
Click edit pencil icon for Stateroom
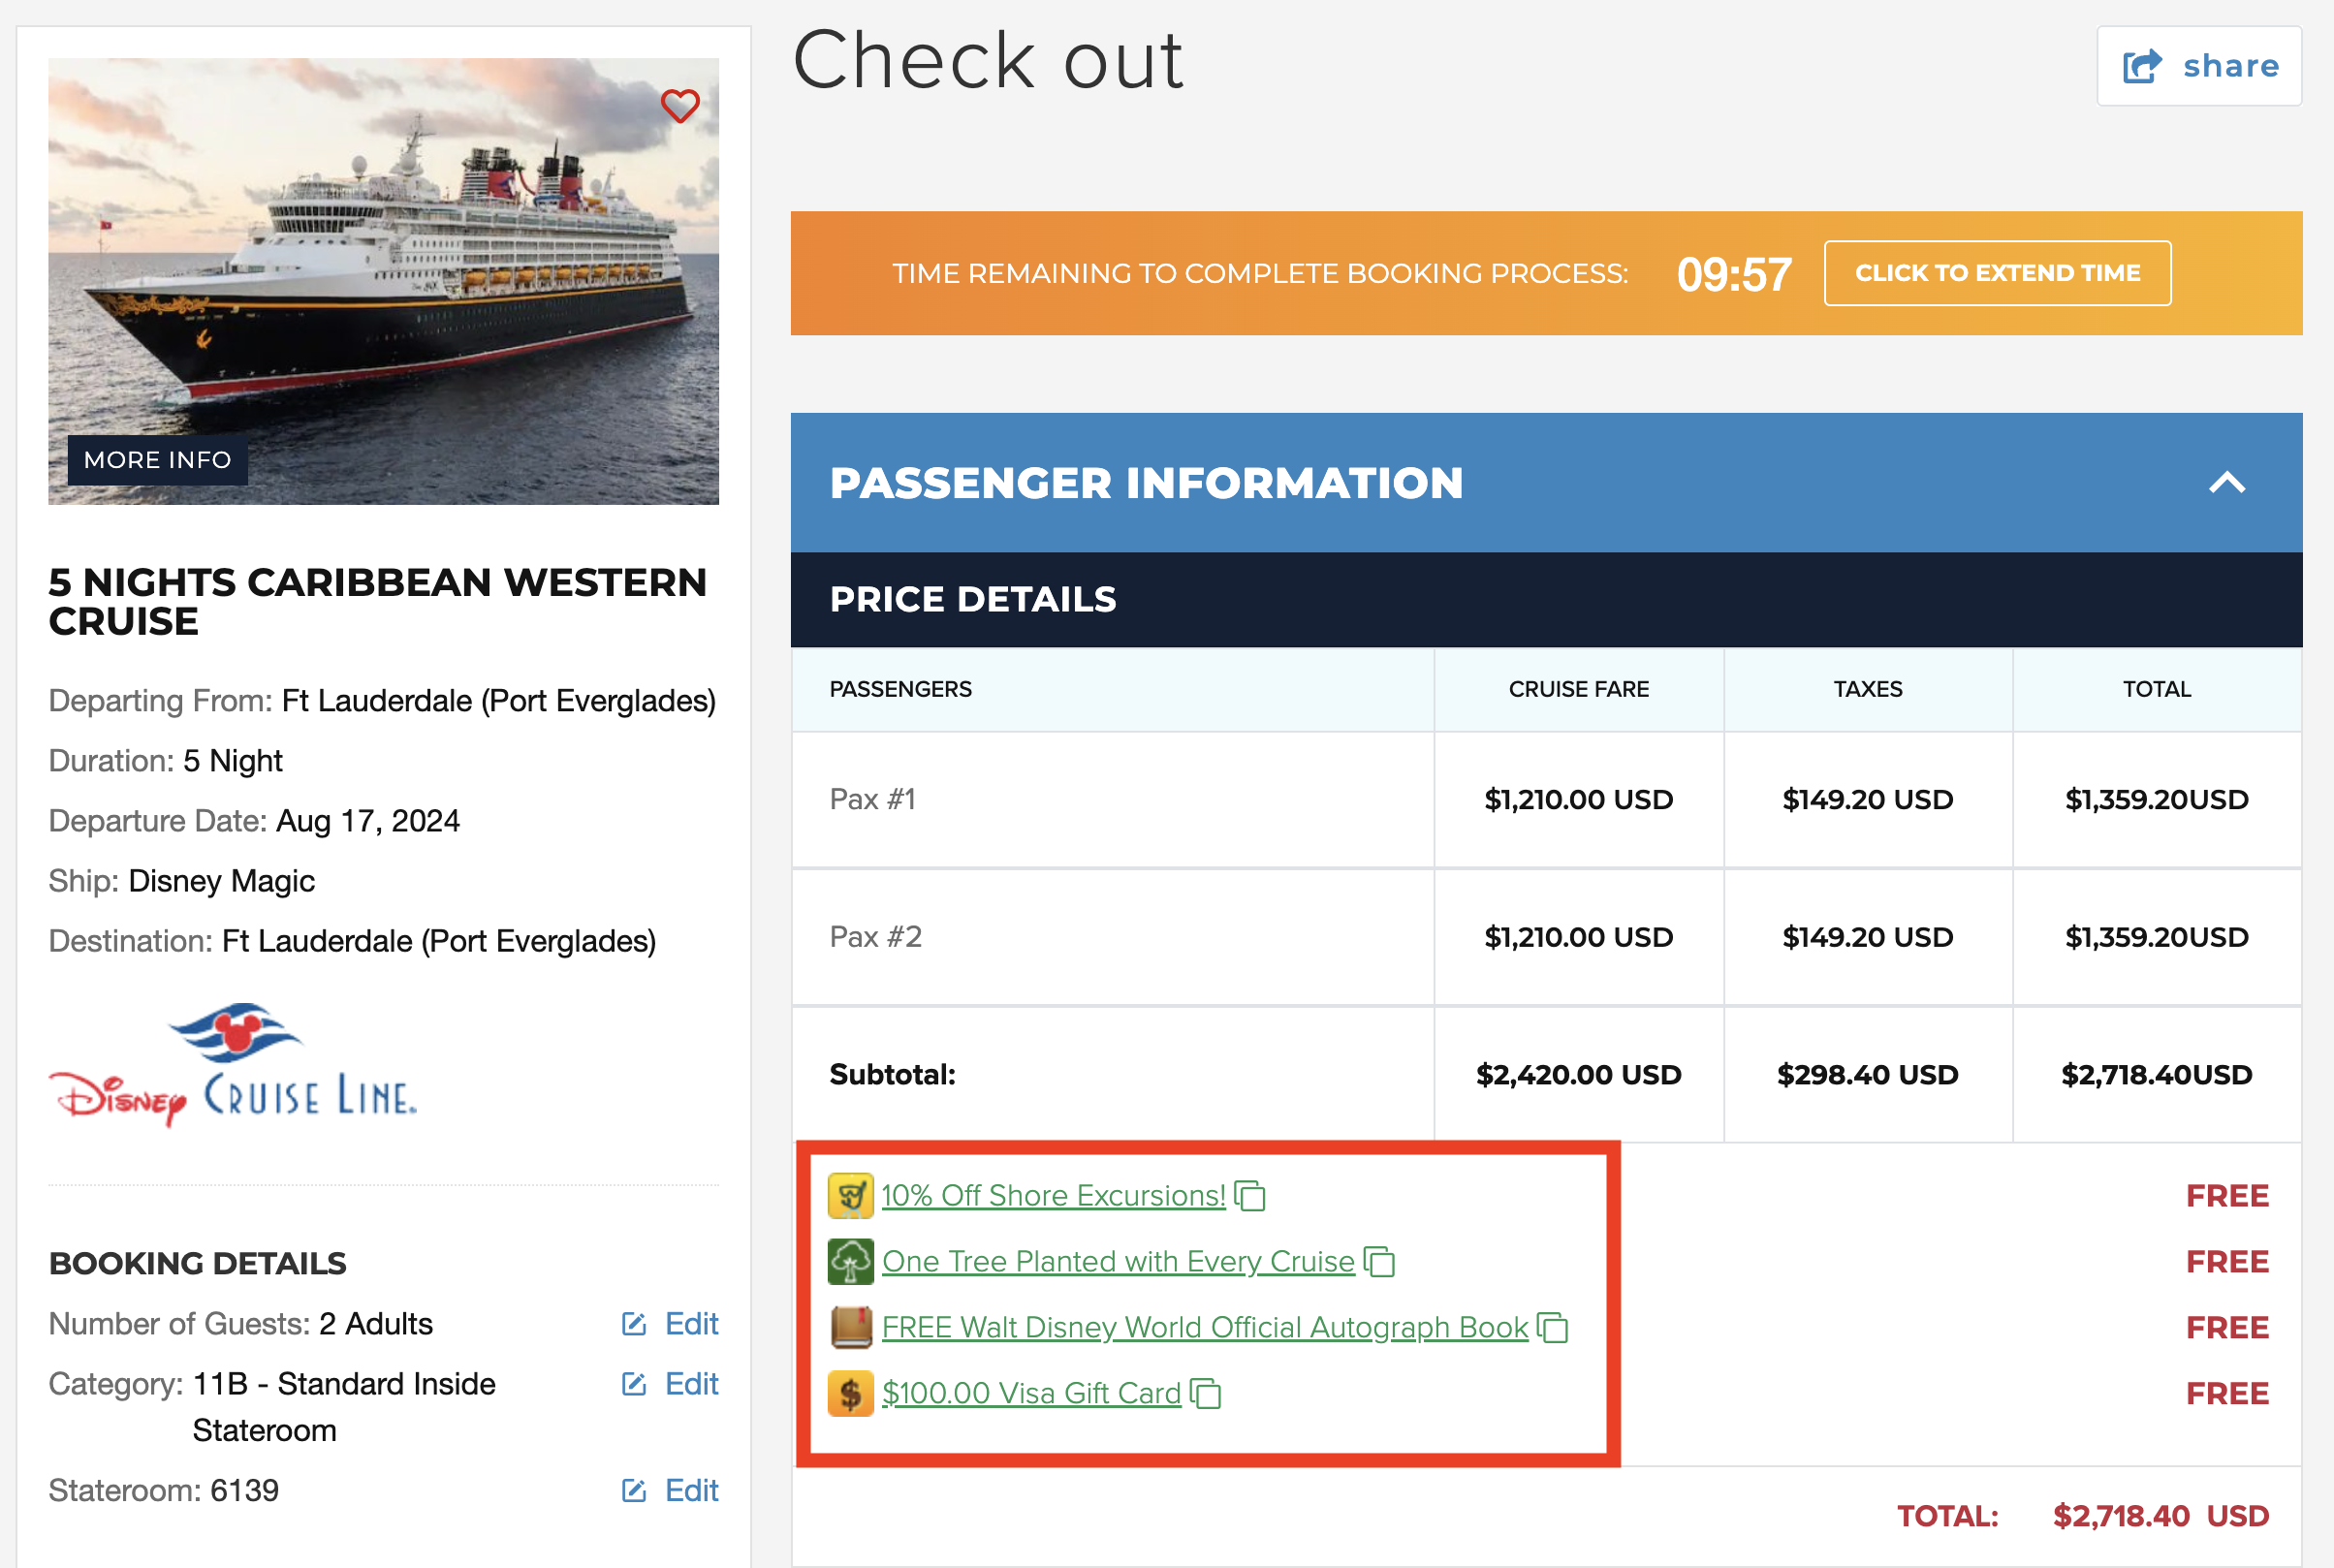pos(634,1491)
